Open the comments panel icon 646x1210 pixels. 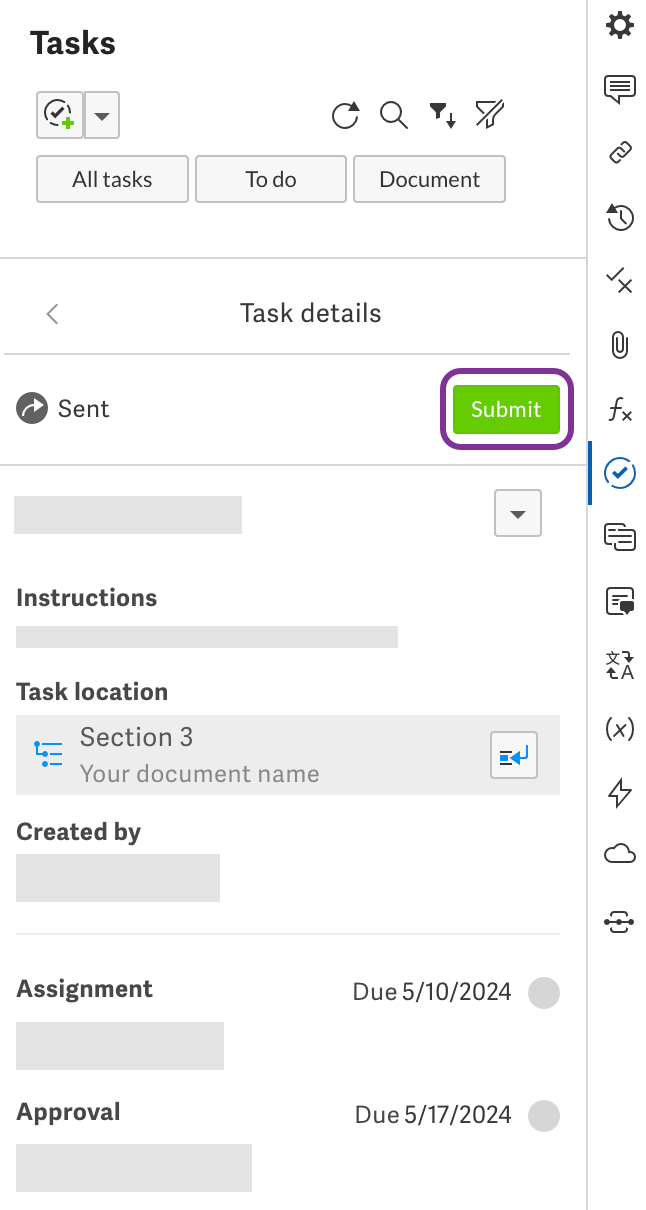(620, 89)
